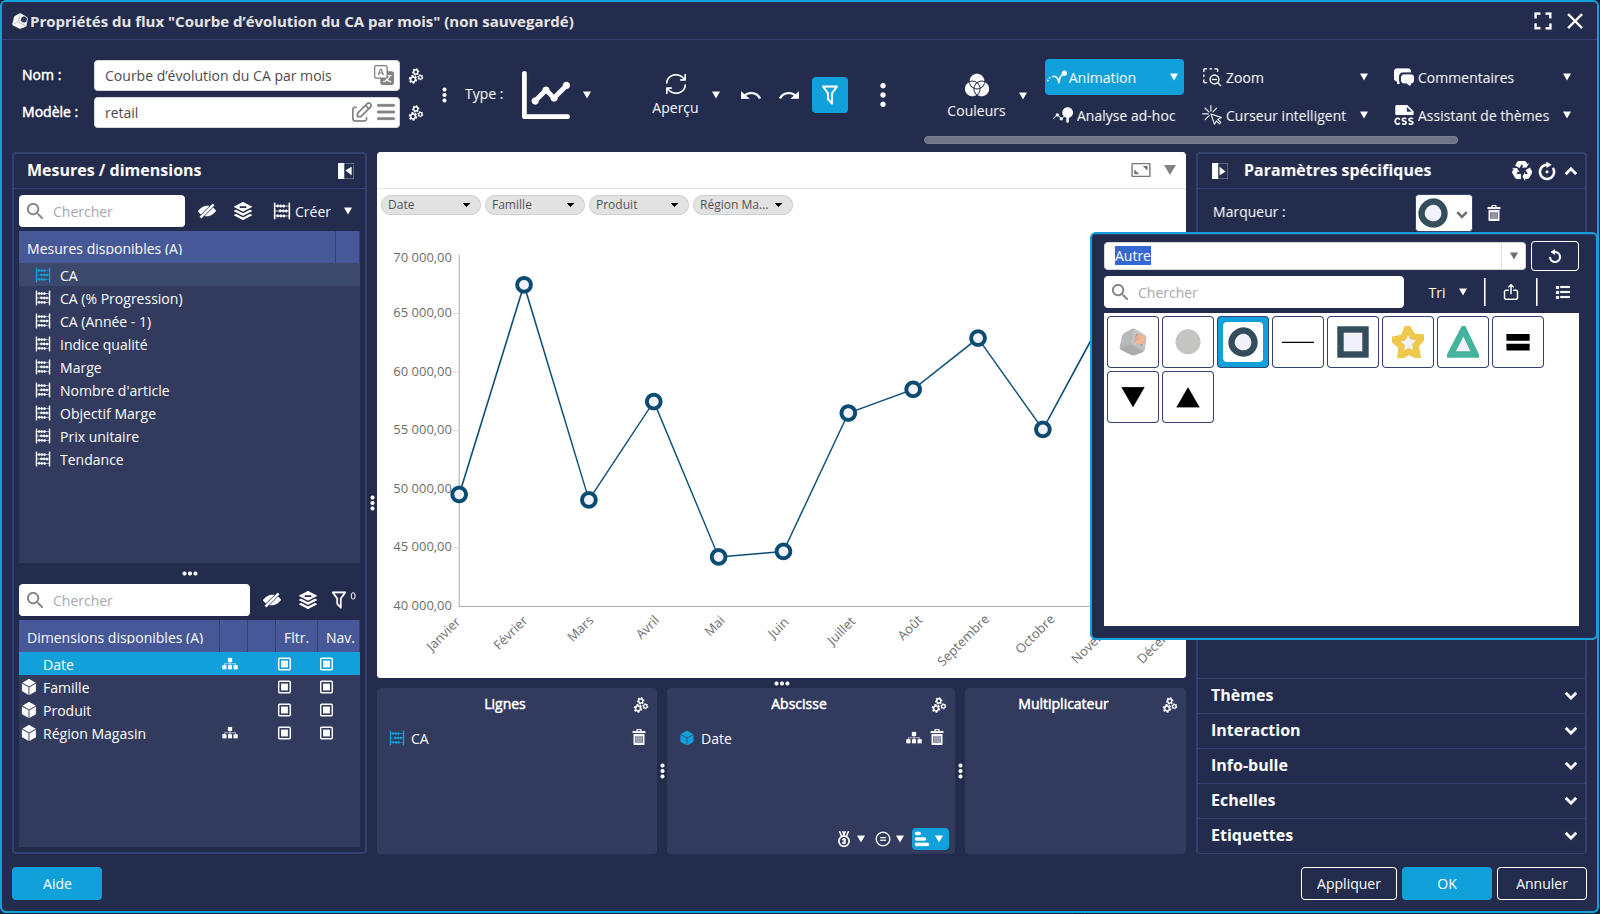
Task: Click the undo arrow icon
Action: (751, 95)
